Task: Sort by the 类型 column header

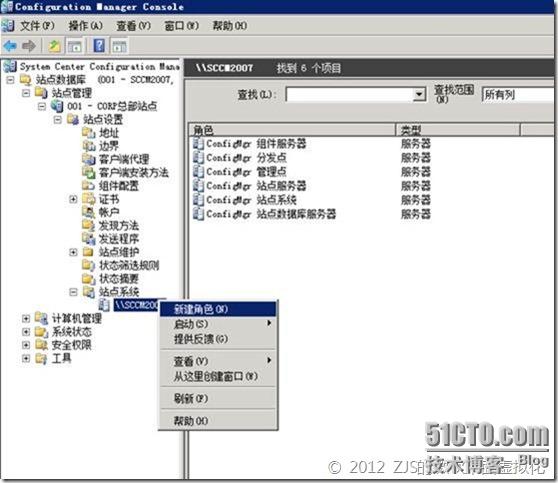Action: pyautogui.click(x=458, y=130)
